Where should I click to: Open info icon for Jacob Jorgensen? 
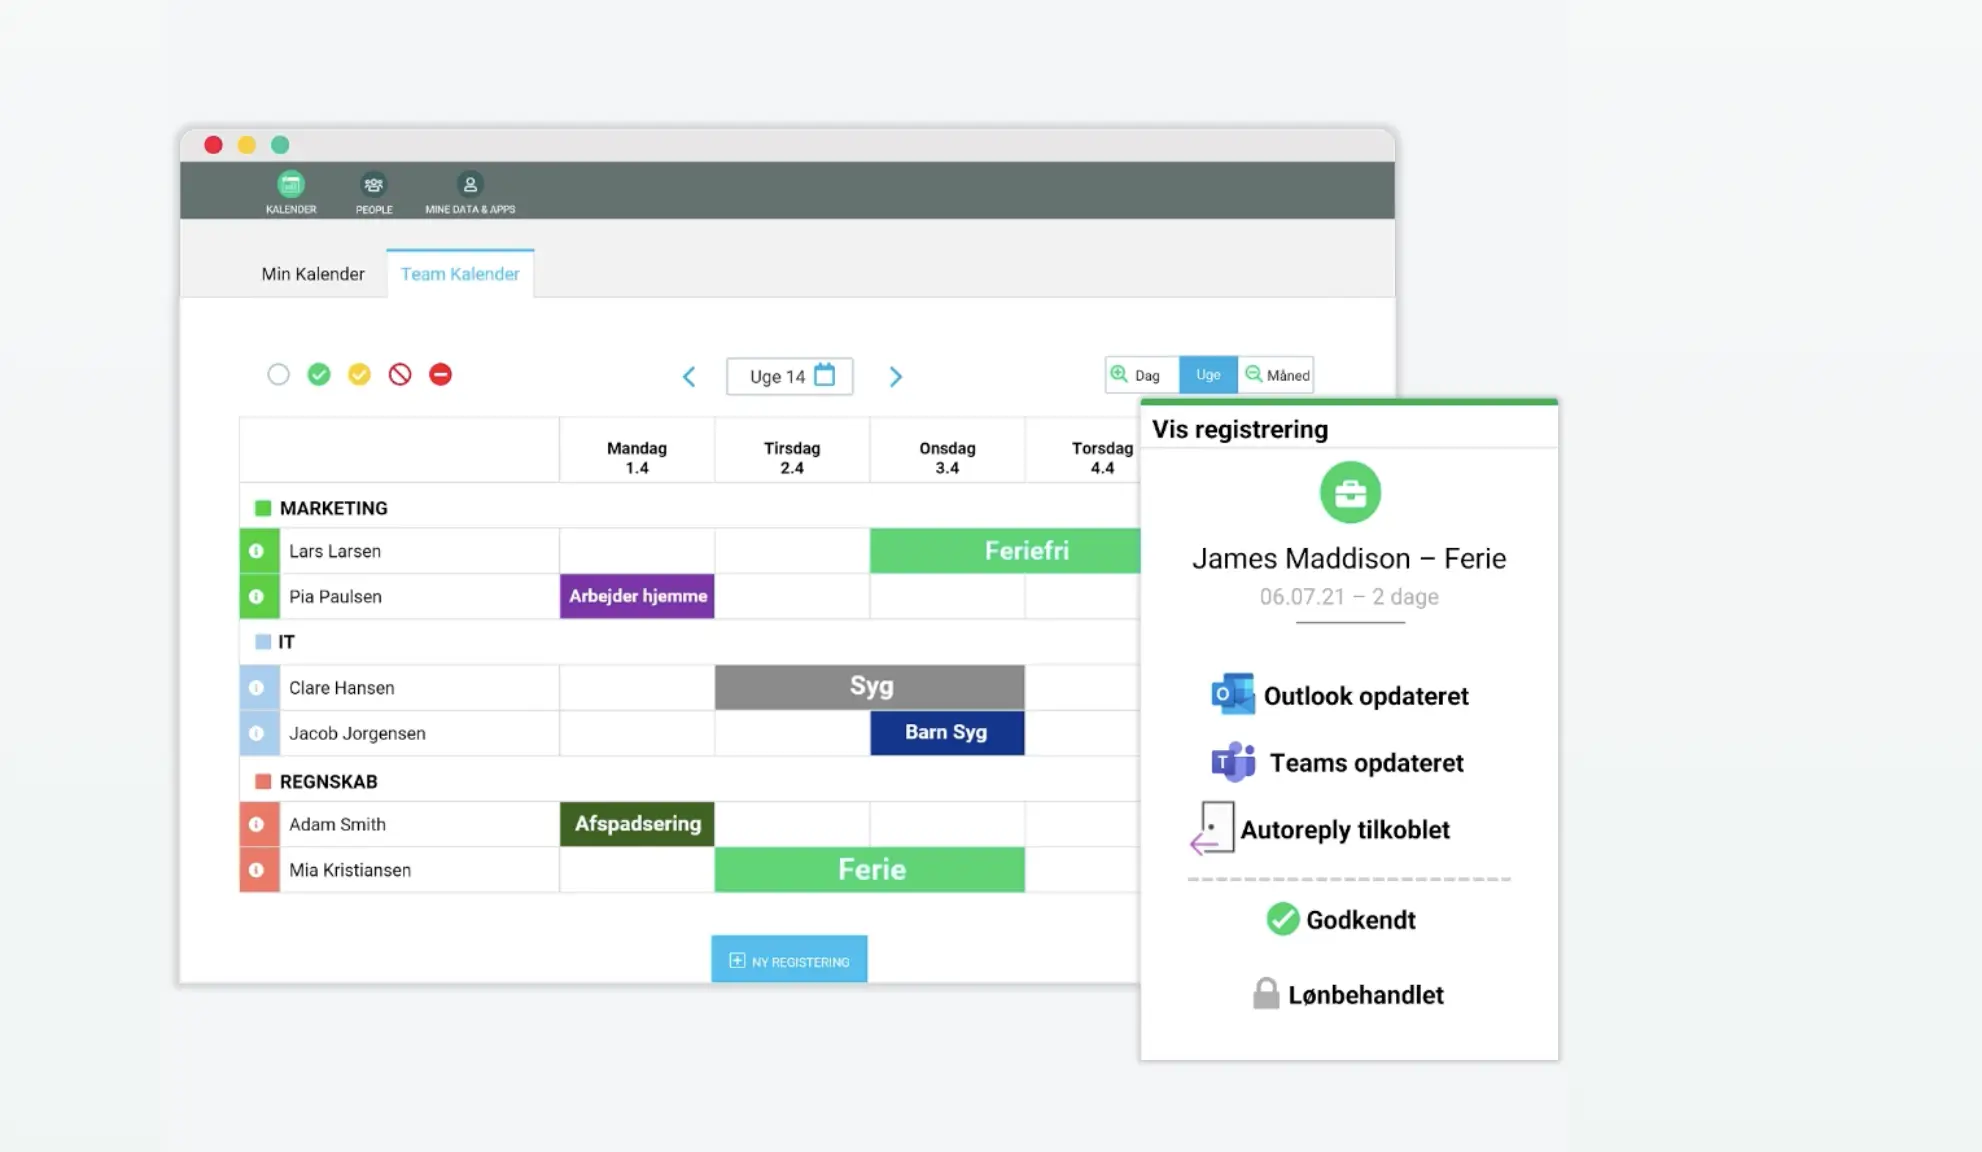(257, 734)
